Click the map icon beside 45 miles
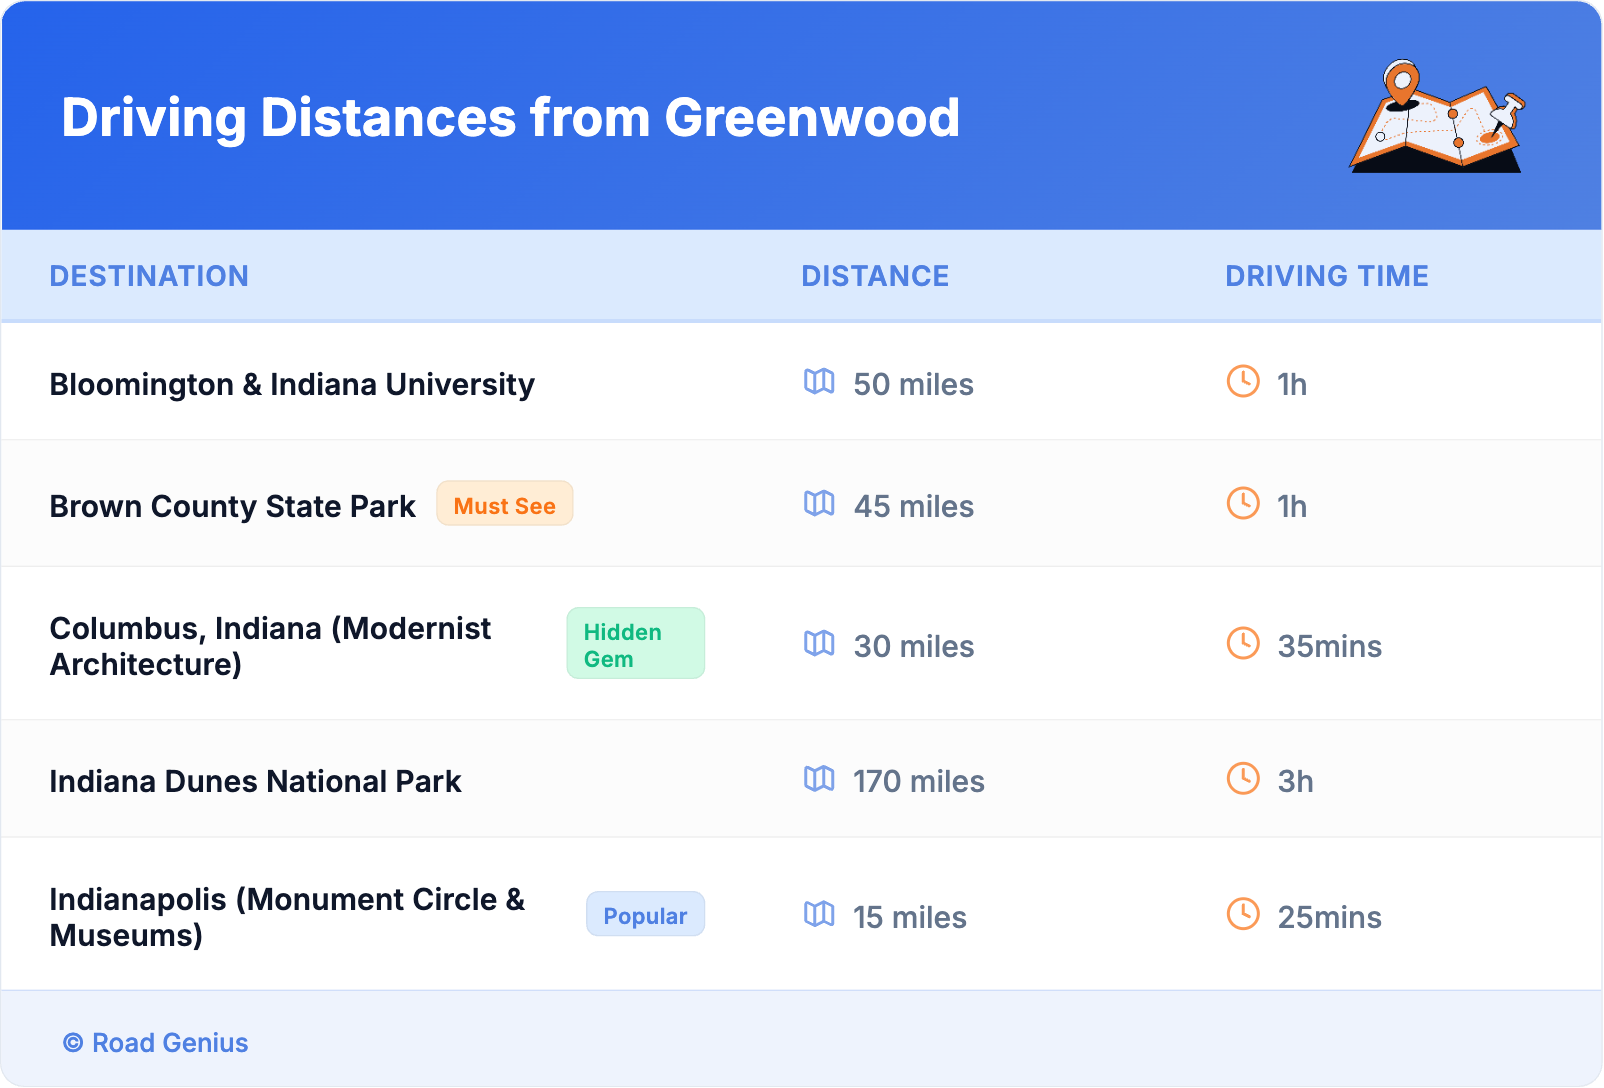Viewport: 1604px width, 1088px height. (819, 504)
